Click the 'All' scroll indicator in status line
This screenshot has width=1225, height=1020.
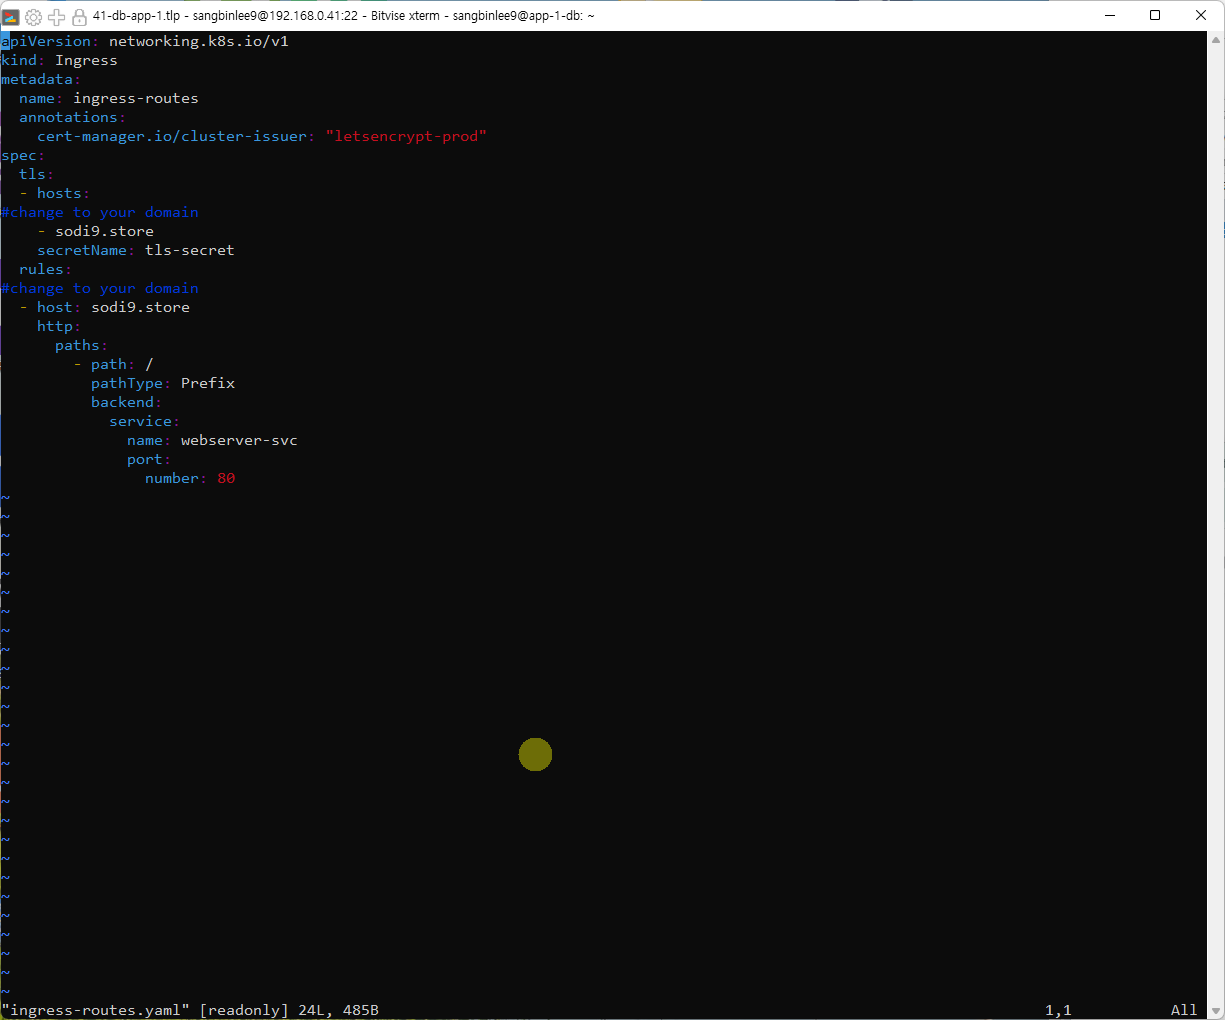pos(1184,1010)
